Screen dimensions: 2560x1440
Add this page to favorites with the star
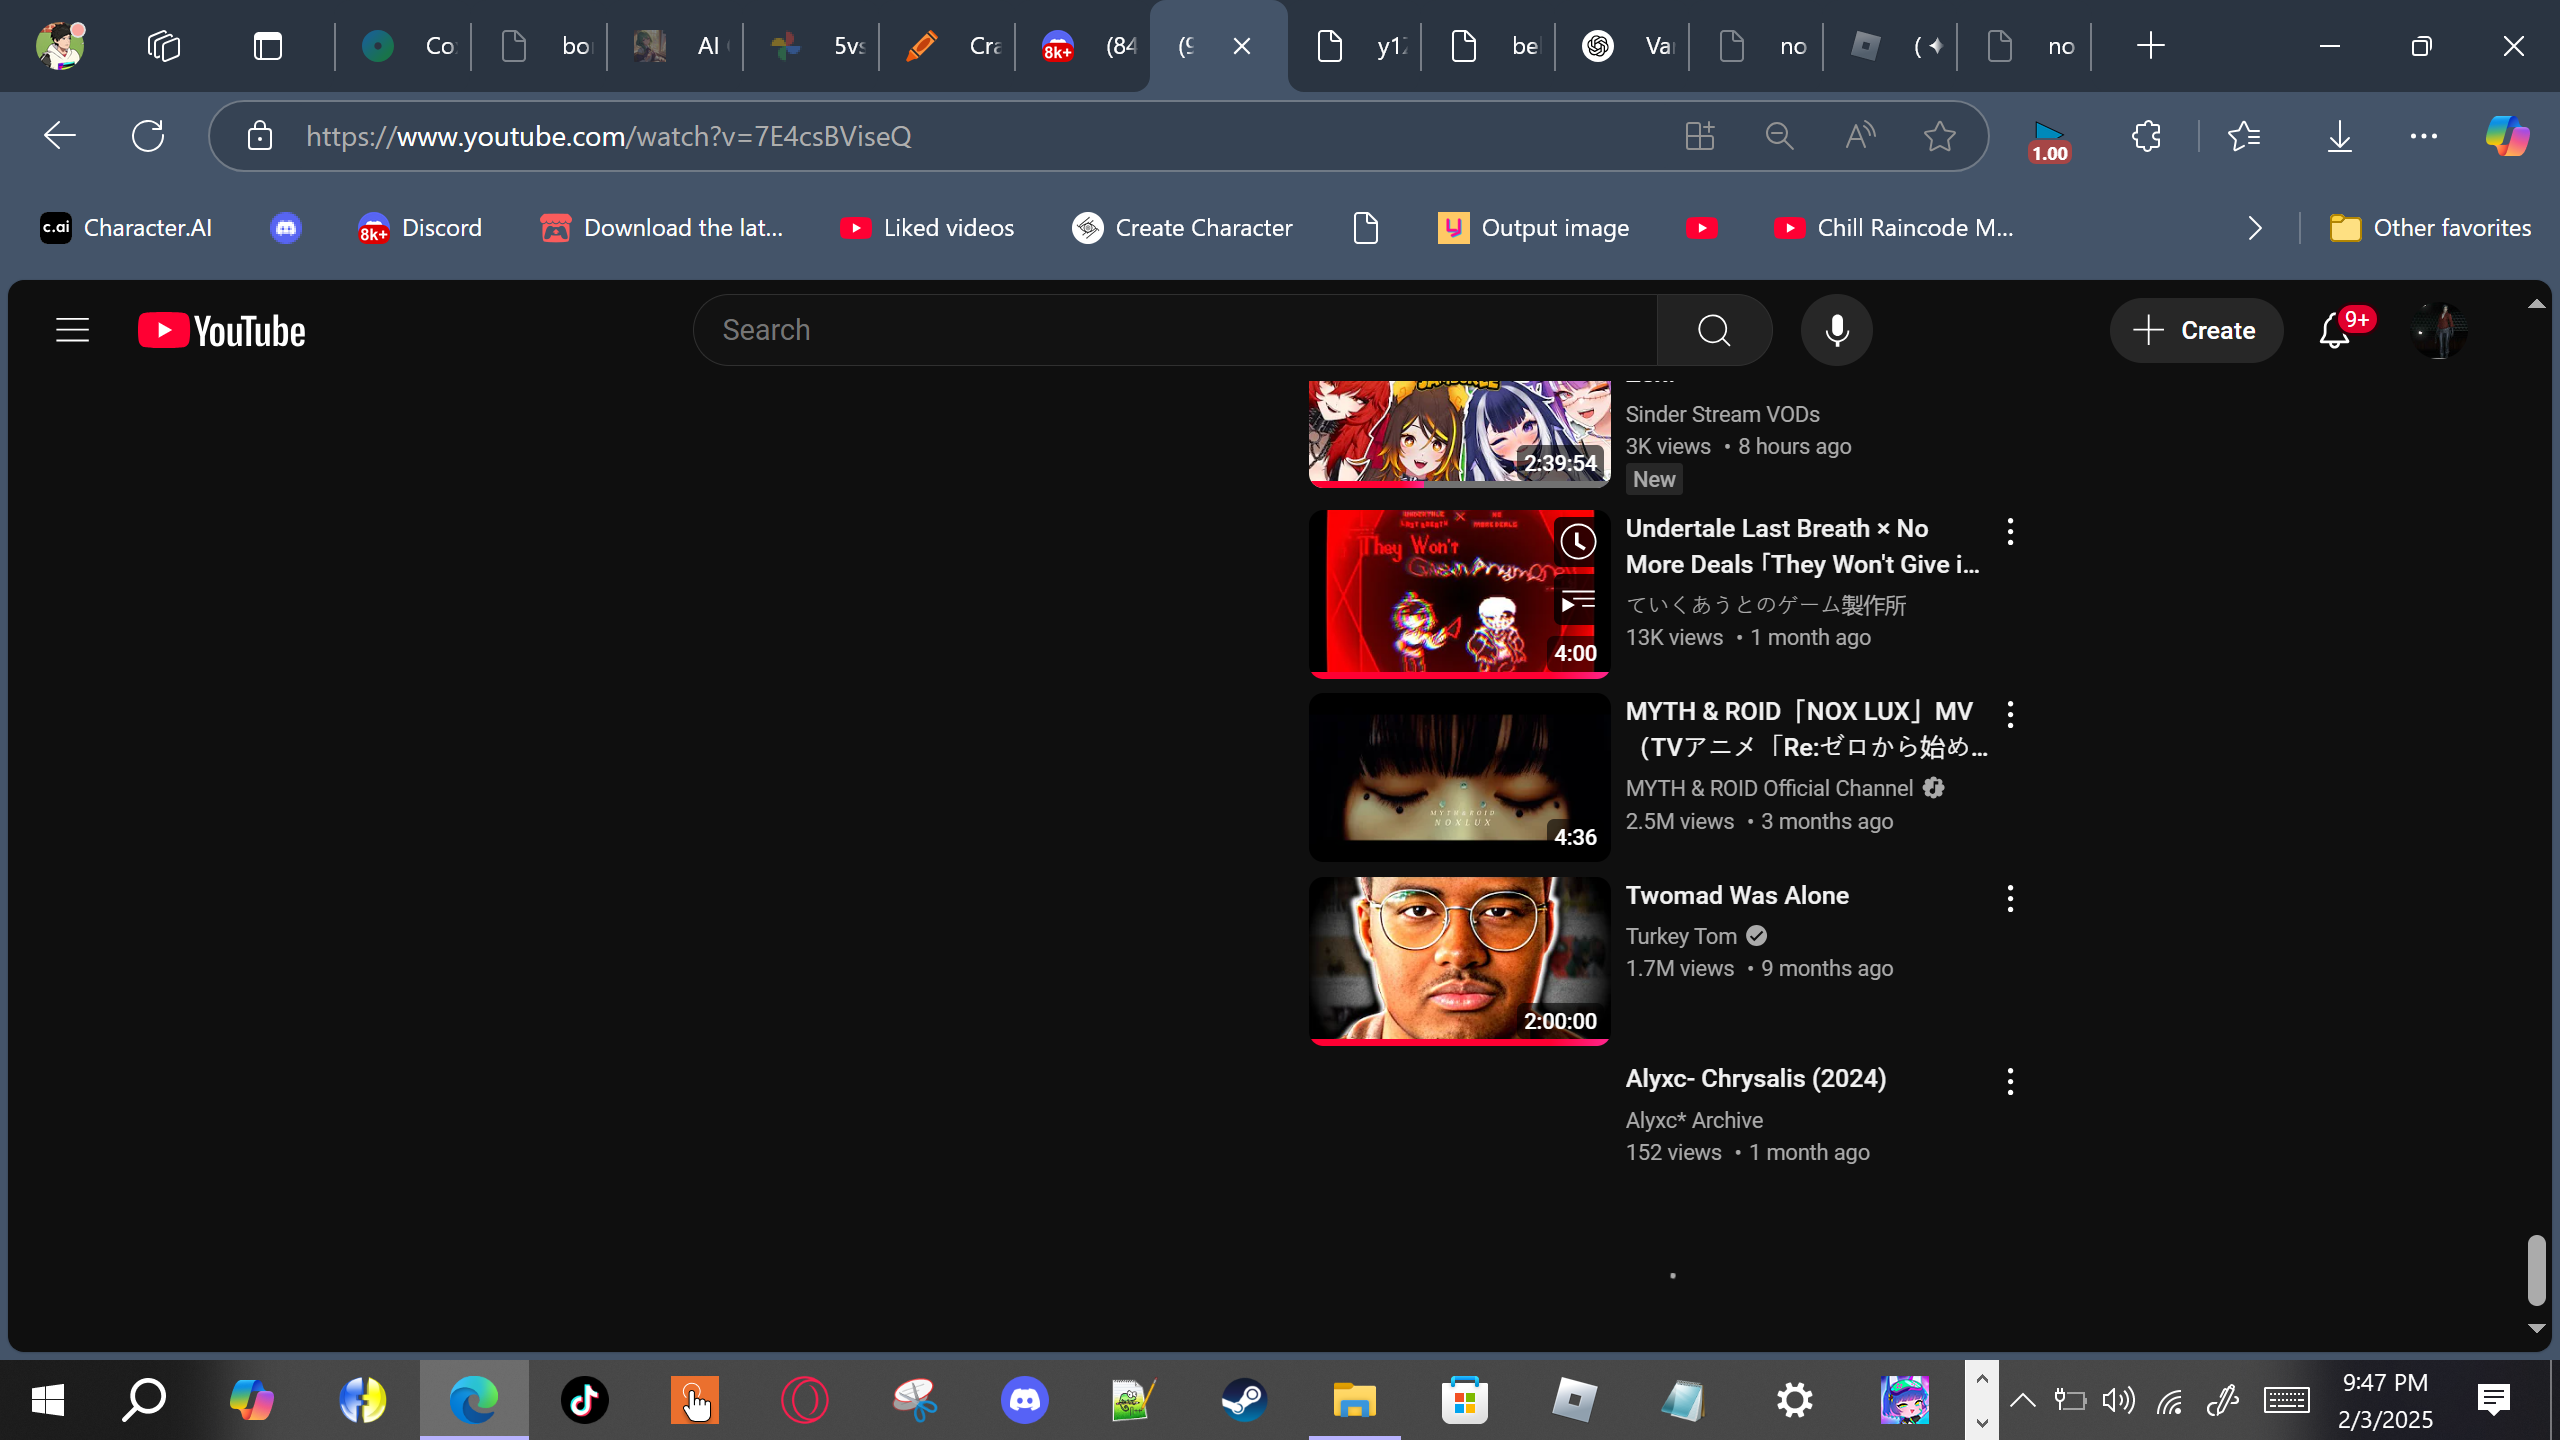click(x=1940, y=135)
